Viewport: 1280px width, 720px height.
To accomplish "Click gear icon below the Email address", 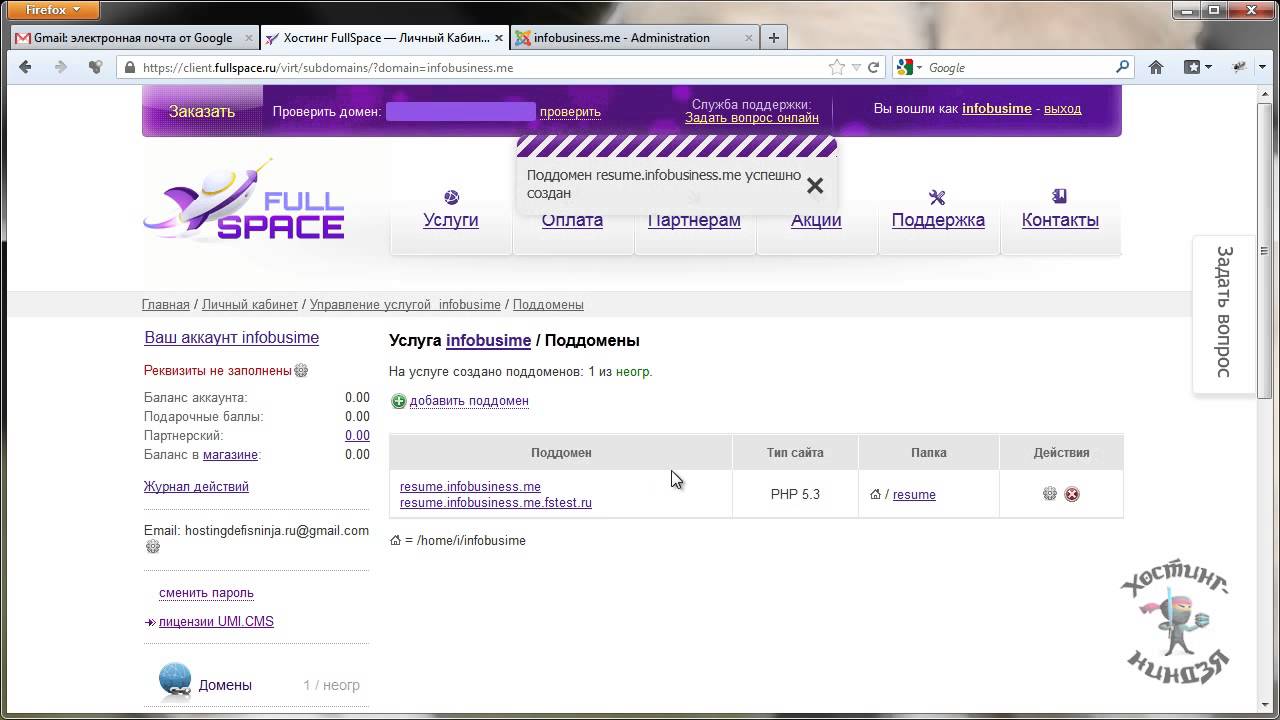I will click(x=153, y=547).
